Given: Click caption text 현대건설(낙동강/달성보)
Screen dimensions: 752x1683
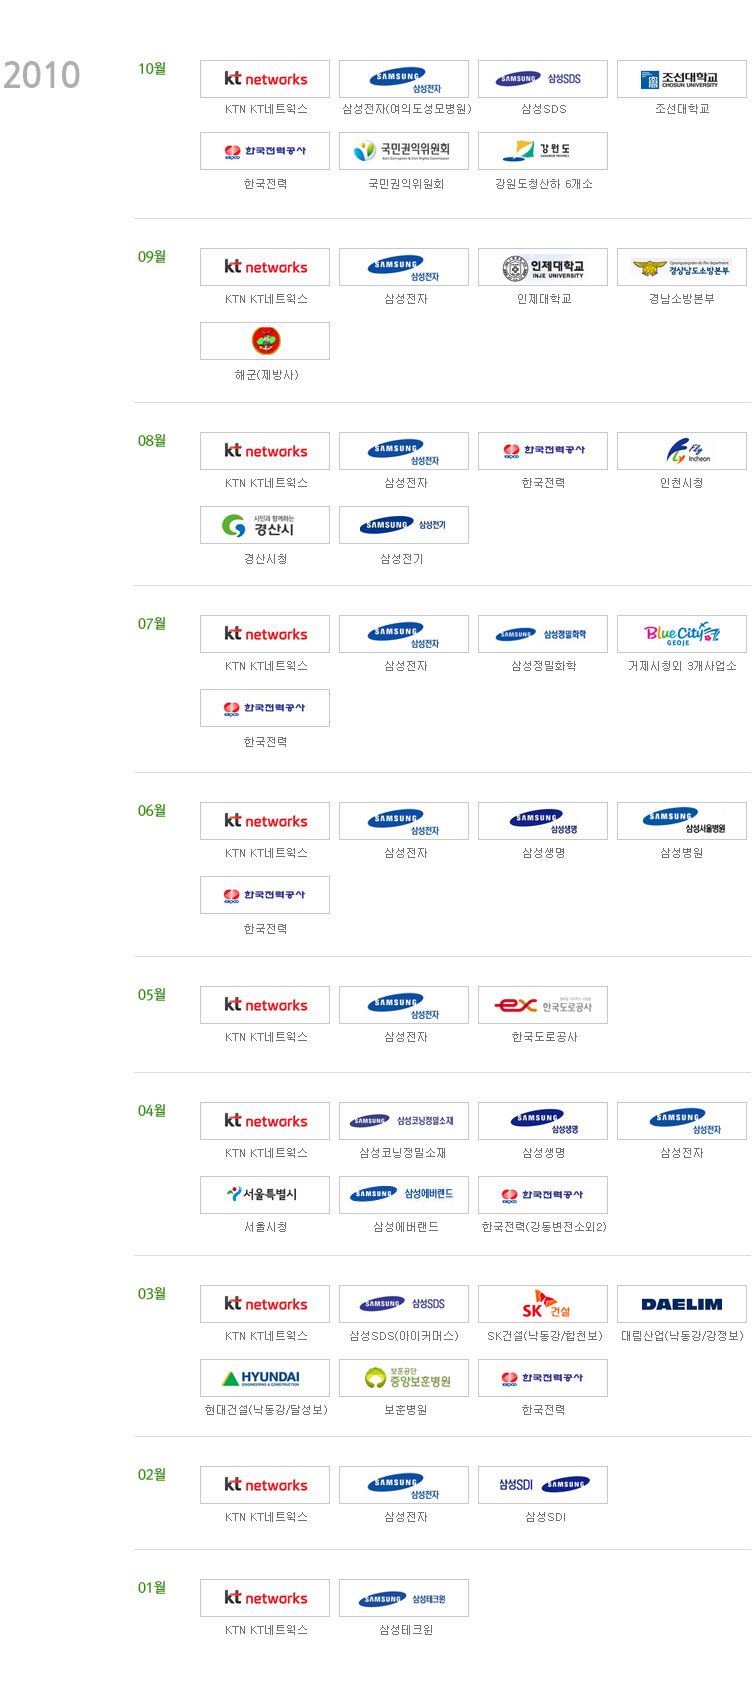Looking at the screenshot, I should coord(266,1410).
